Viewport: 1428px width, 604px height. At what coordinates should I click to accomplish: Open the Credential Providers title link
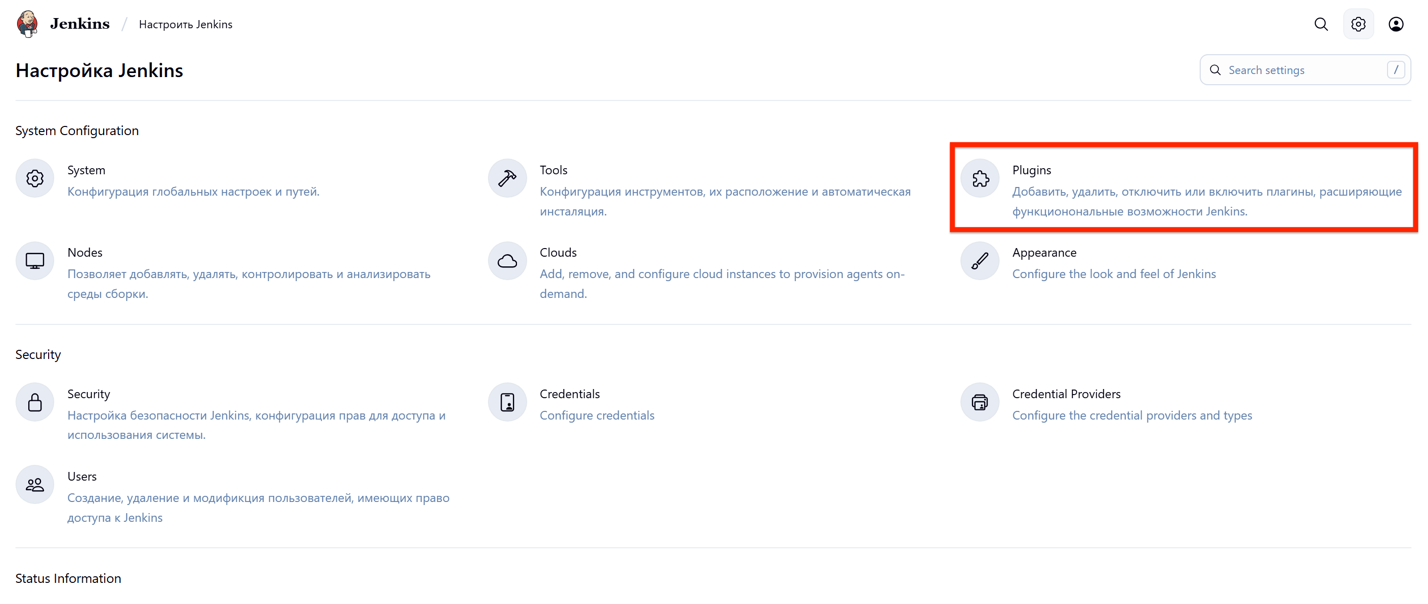(x=1066, y=394)
